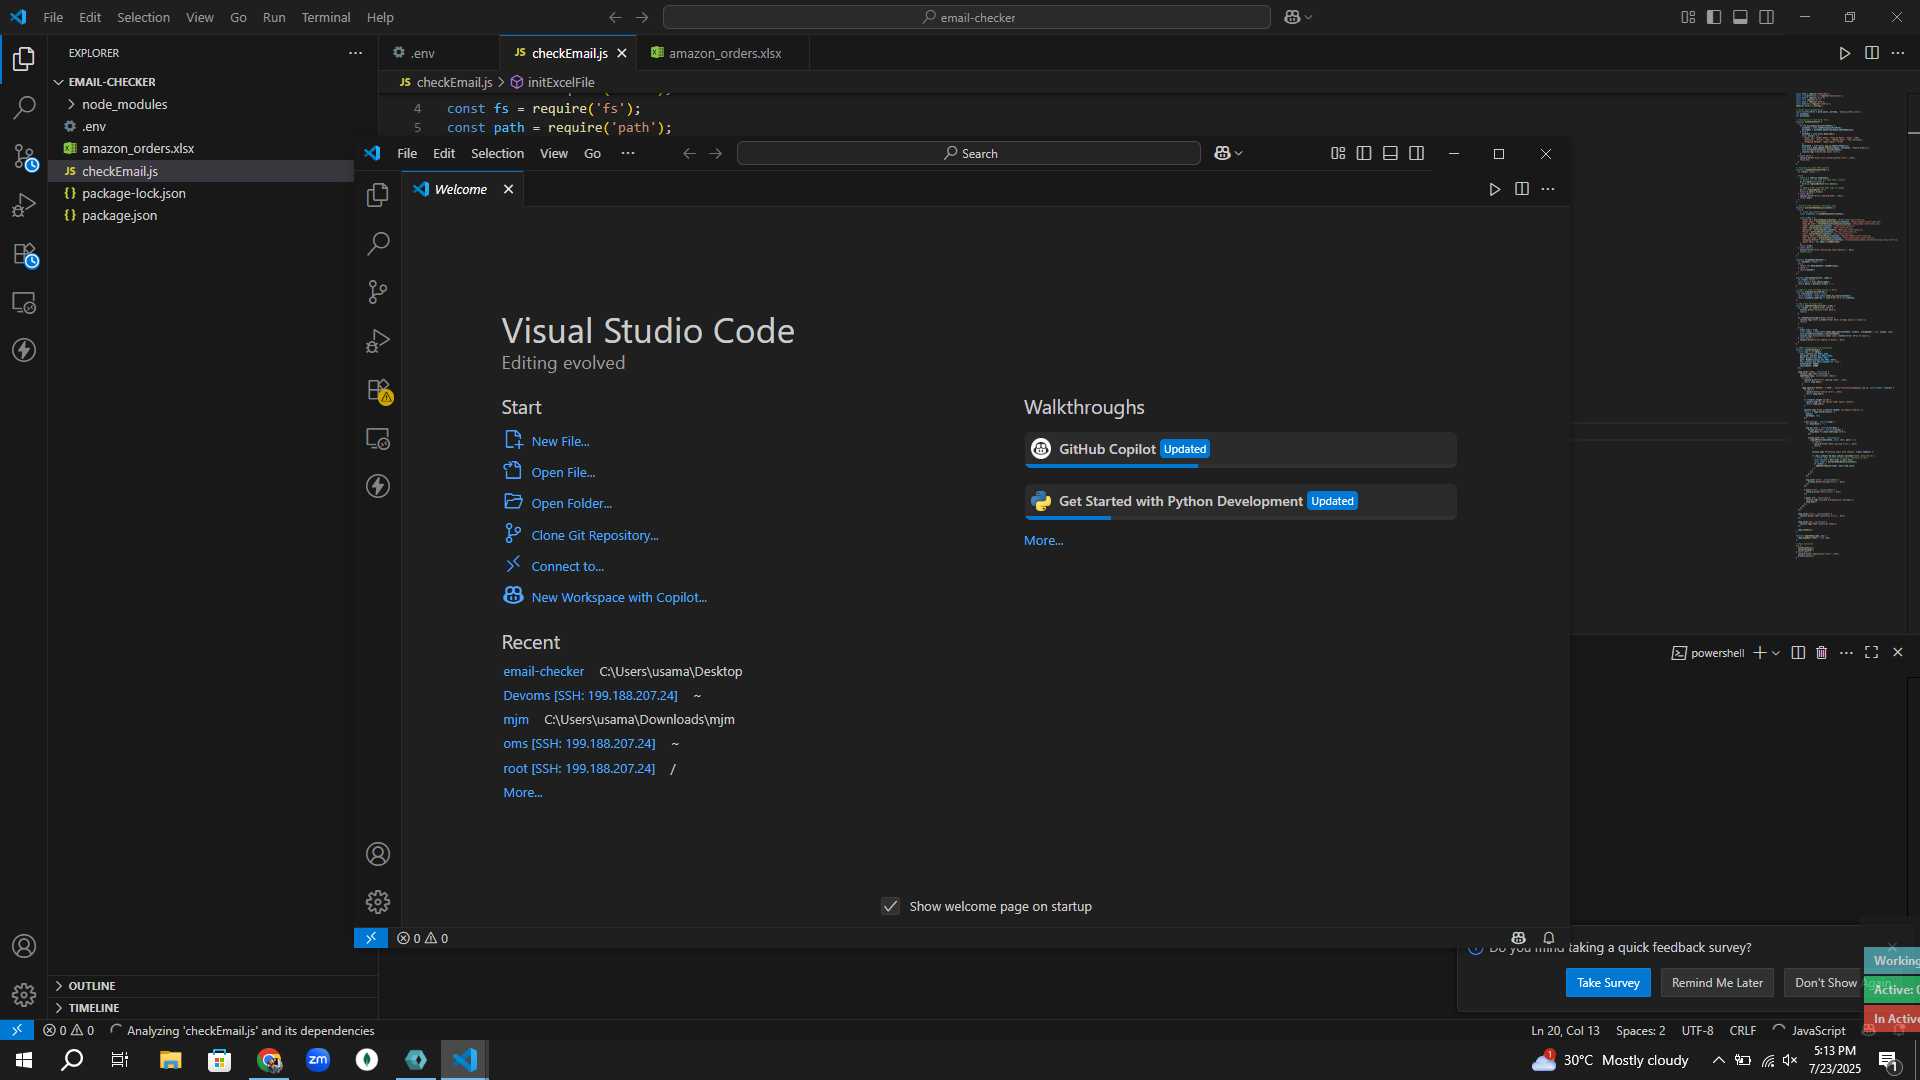The image size is (1920, 1080).
Task: Go back arrow in the Welcome window title bar
Action: [x=689, y=153]
